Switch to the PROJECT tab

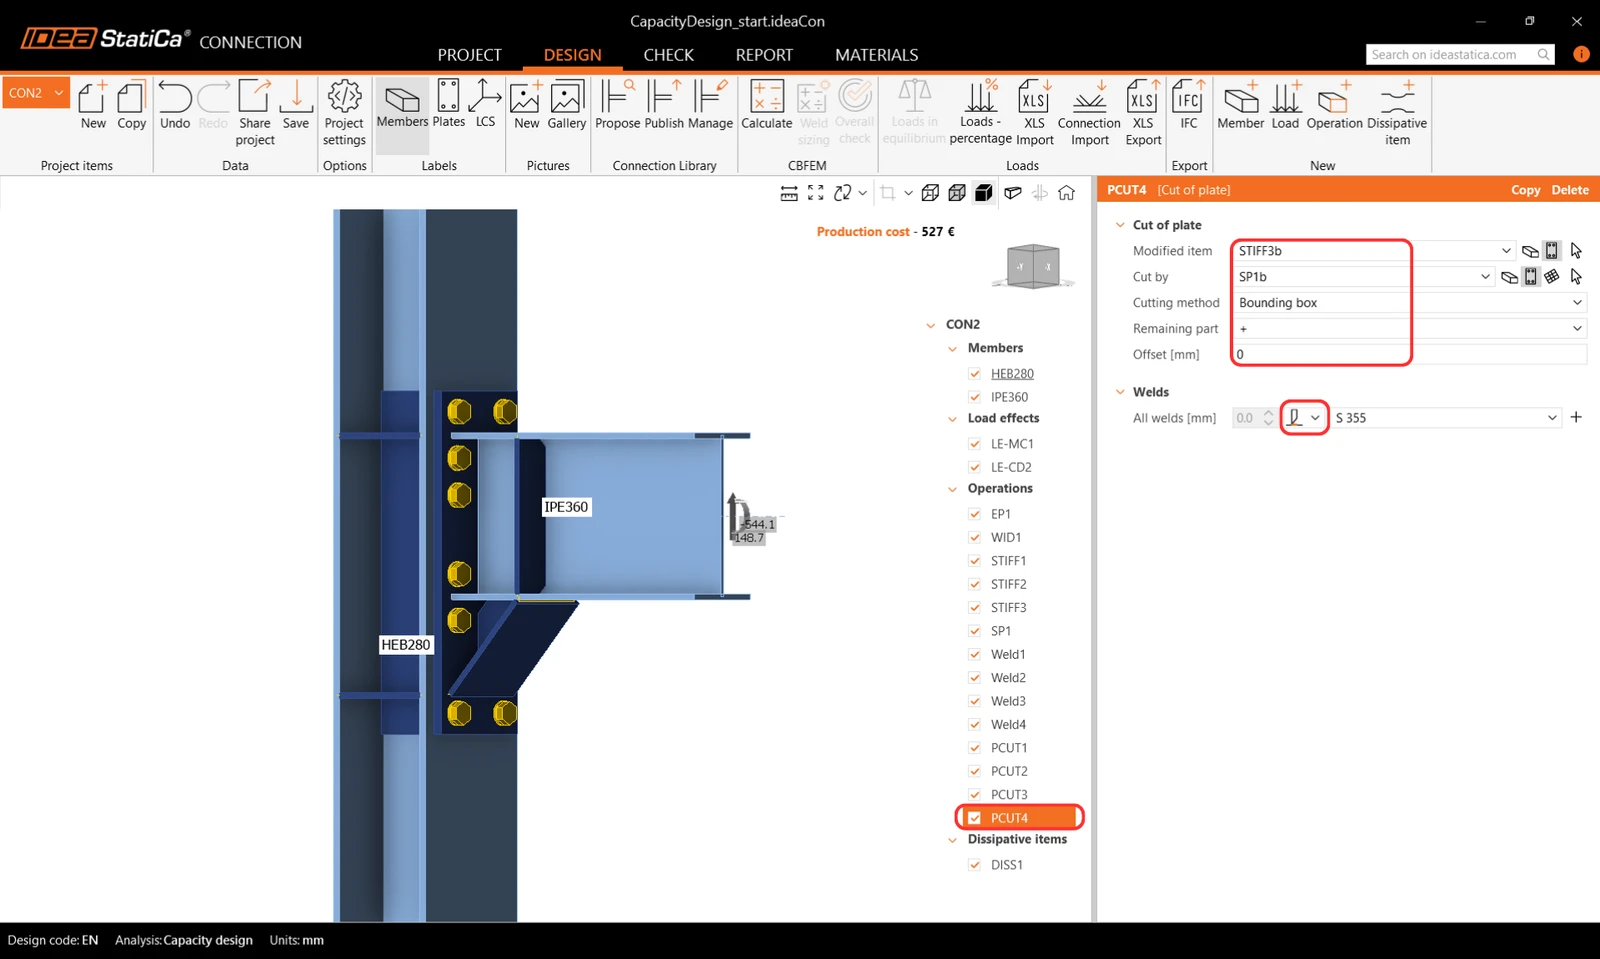[x=469, y=55]
